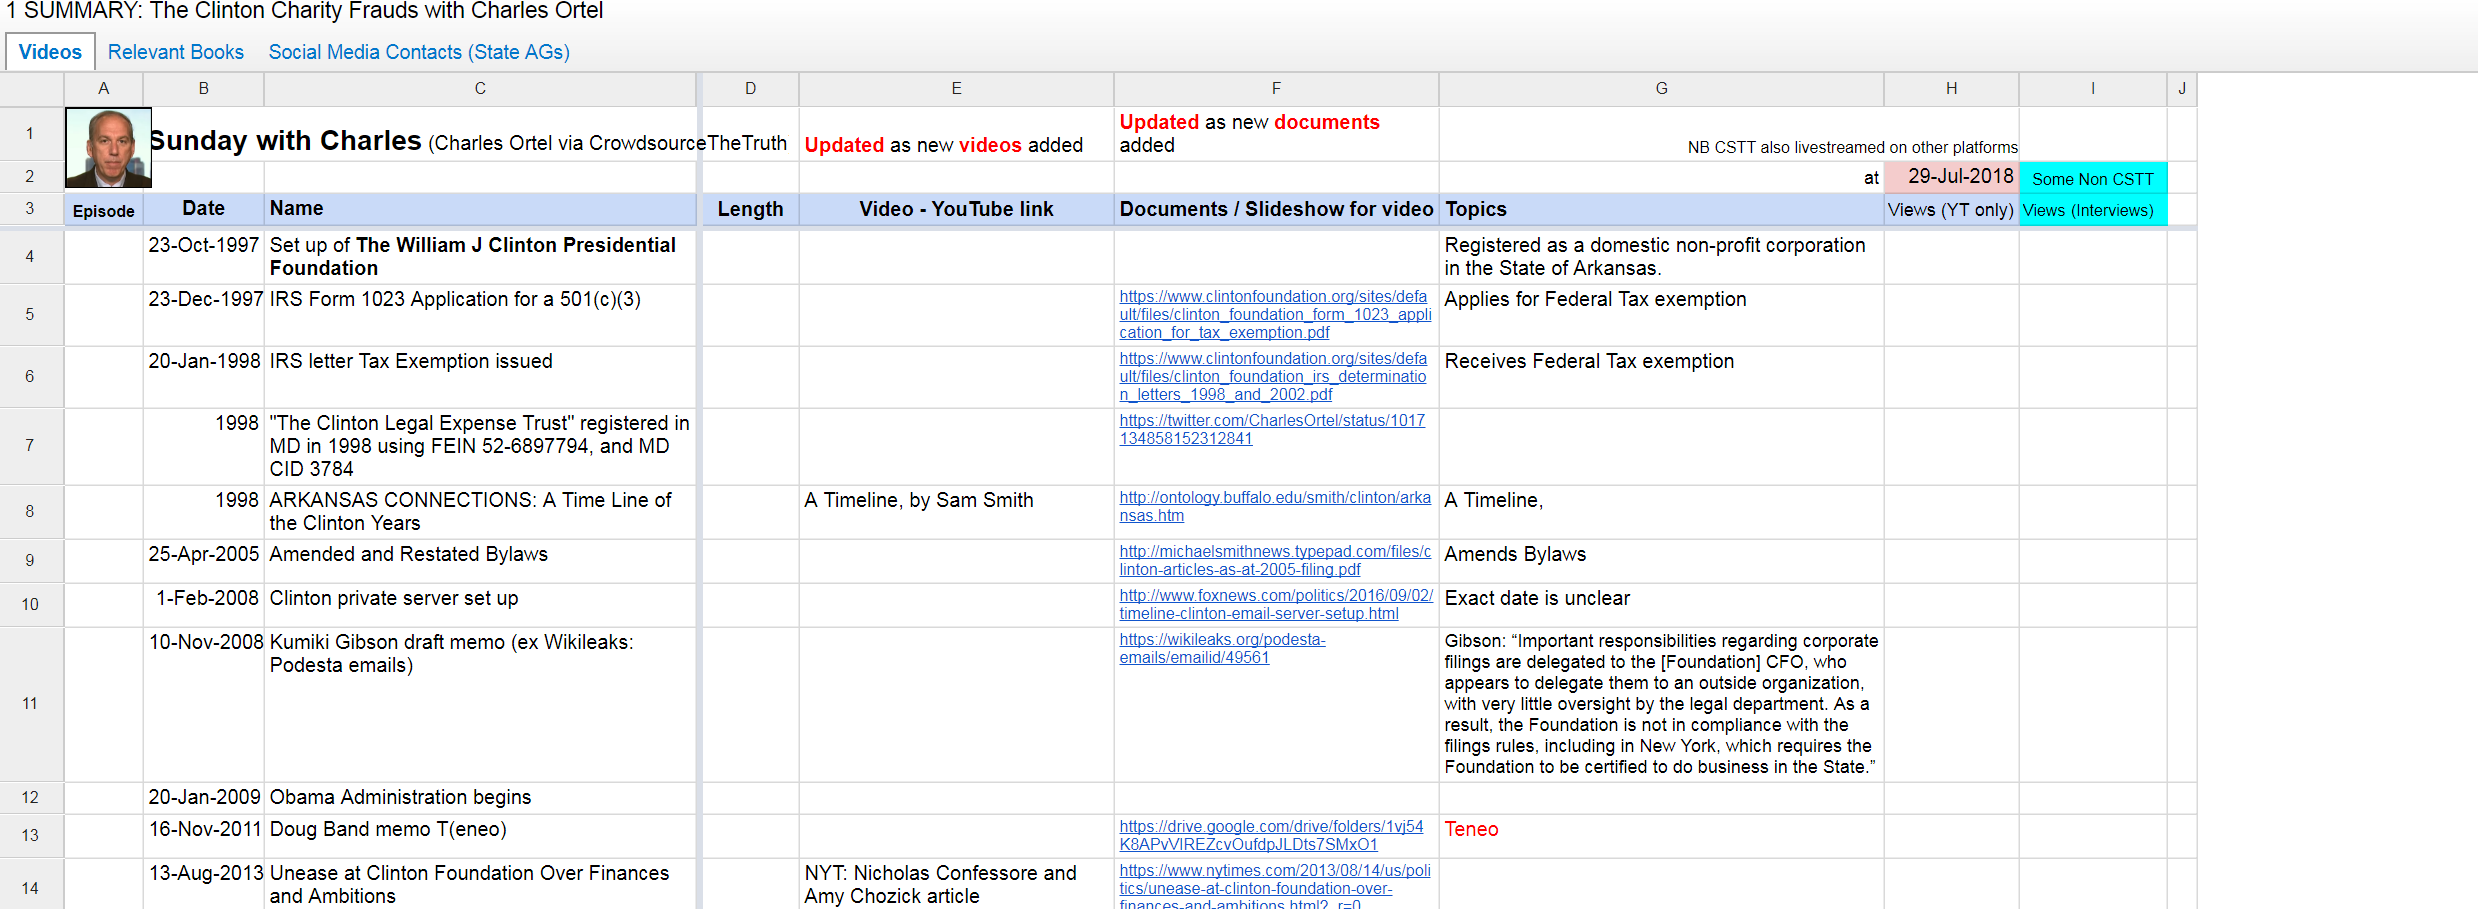This screenshot has height=909, width=2478.
Task: Open the Relevant Books sheet tab
Action: tap(176, 52)
